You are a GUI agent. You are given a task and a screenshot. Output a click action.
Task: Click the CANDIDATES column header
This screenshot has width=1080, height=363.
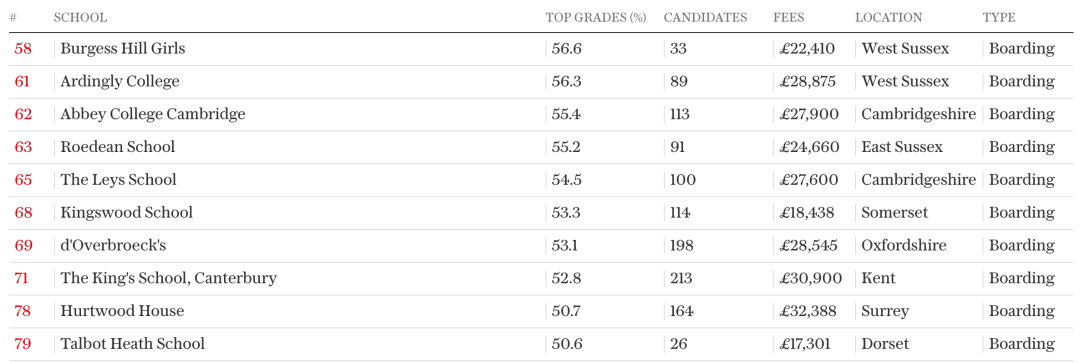[705, 18]
